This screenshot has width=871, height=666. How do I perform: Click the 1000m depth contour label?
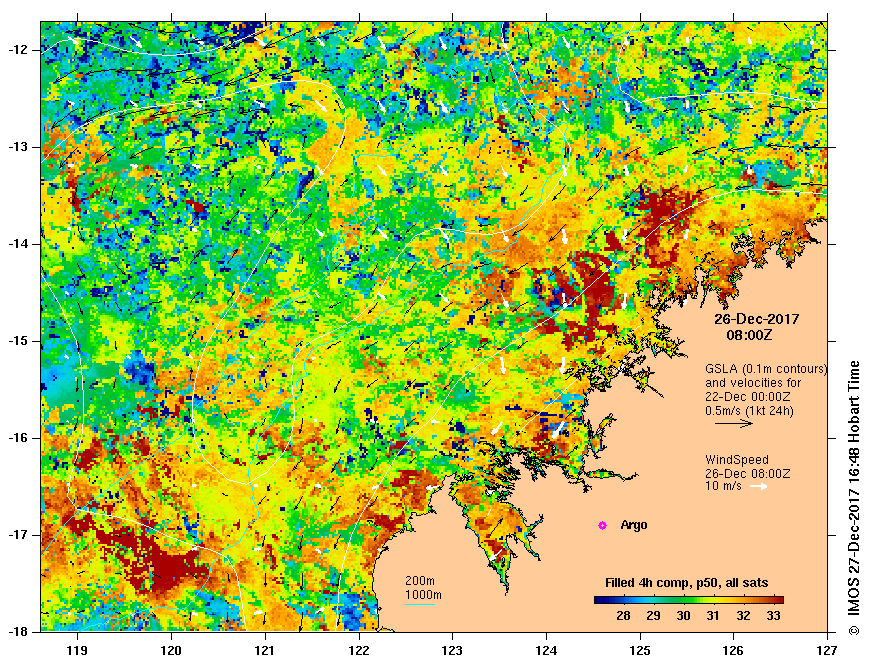click(423, 595)
